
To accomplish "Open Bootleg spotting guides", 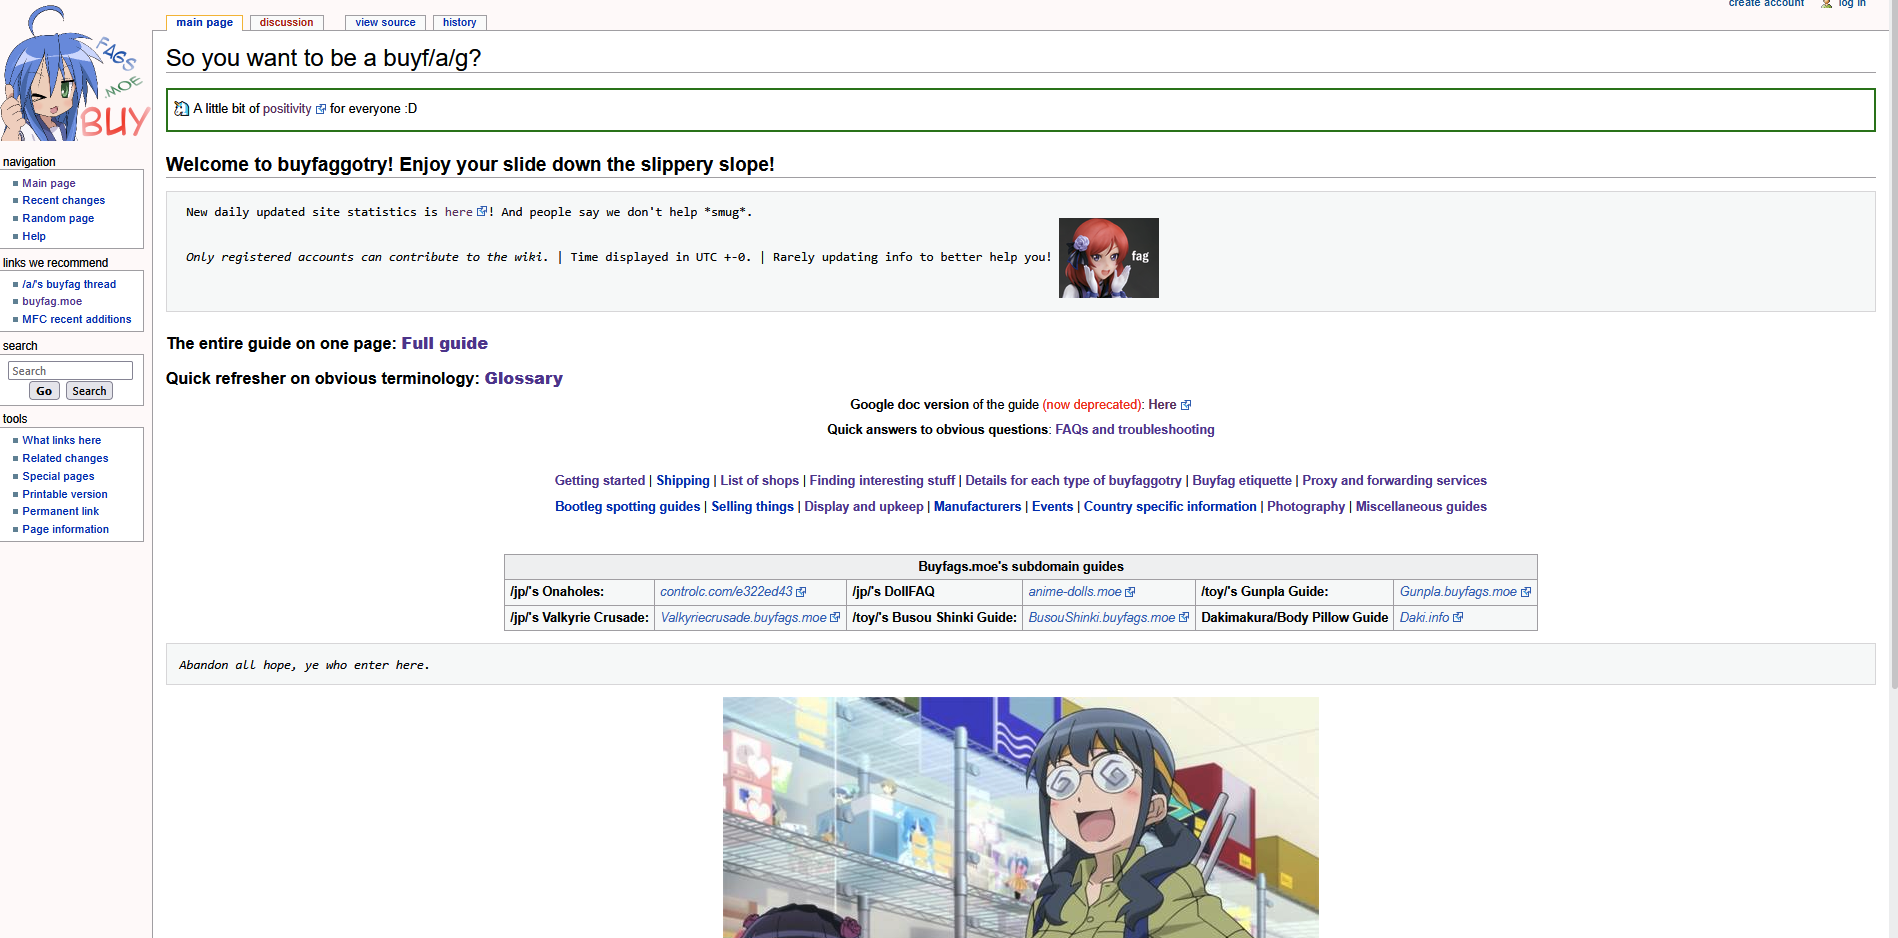I will point(628,507).
